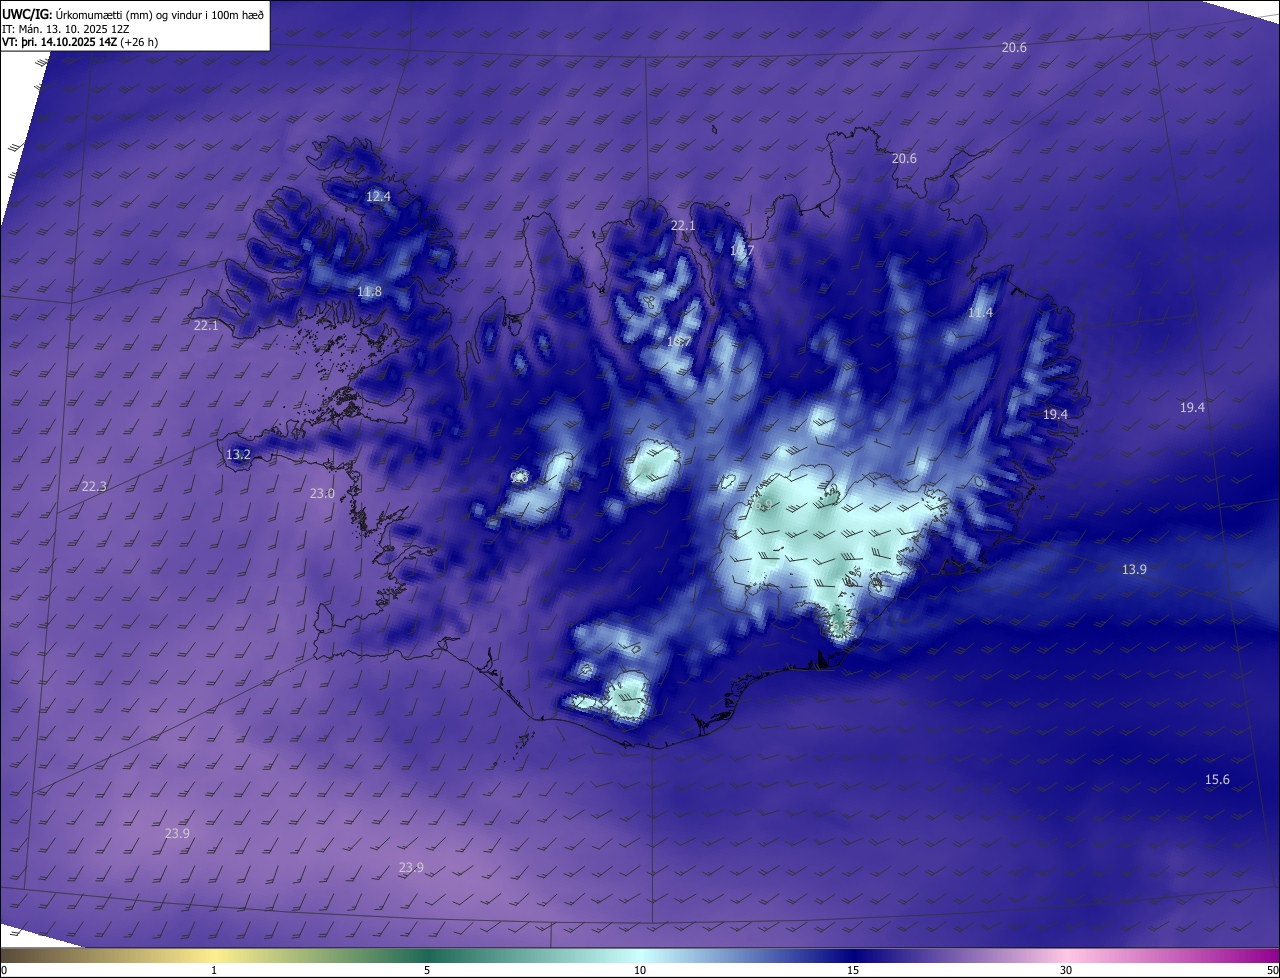1280x978 pixels.
Task: Click color scale tick label 15
Action: (x=853, y=971)
